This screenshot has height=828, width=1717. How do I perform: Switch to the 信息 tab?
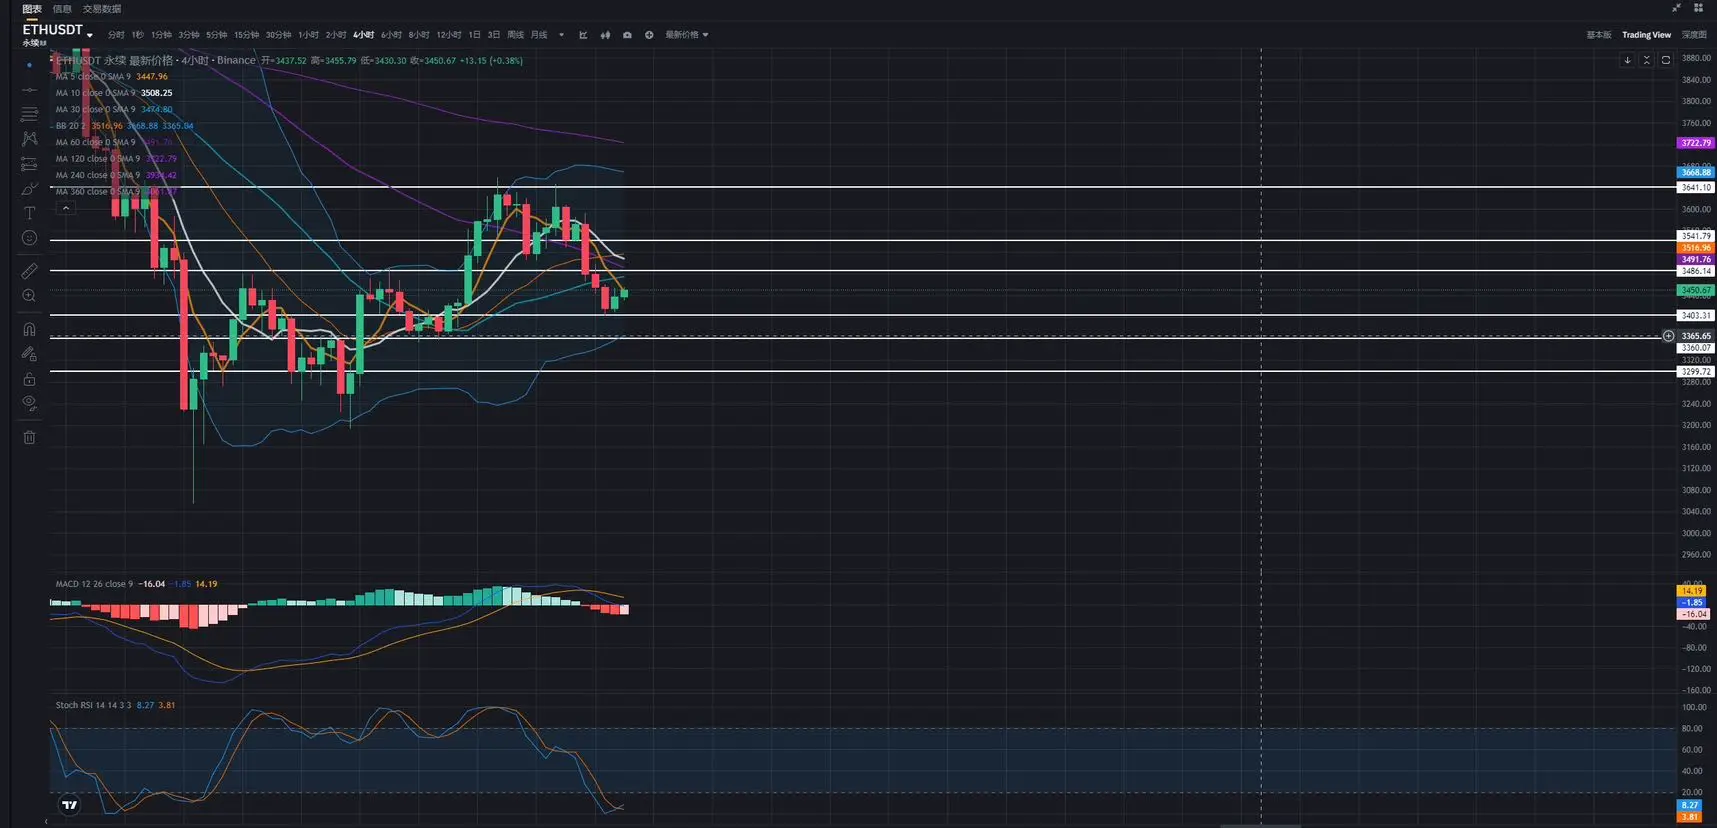62,9
